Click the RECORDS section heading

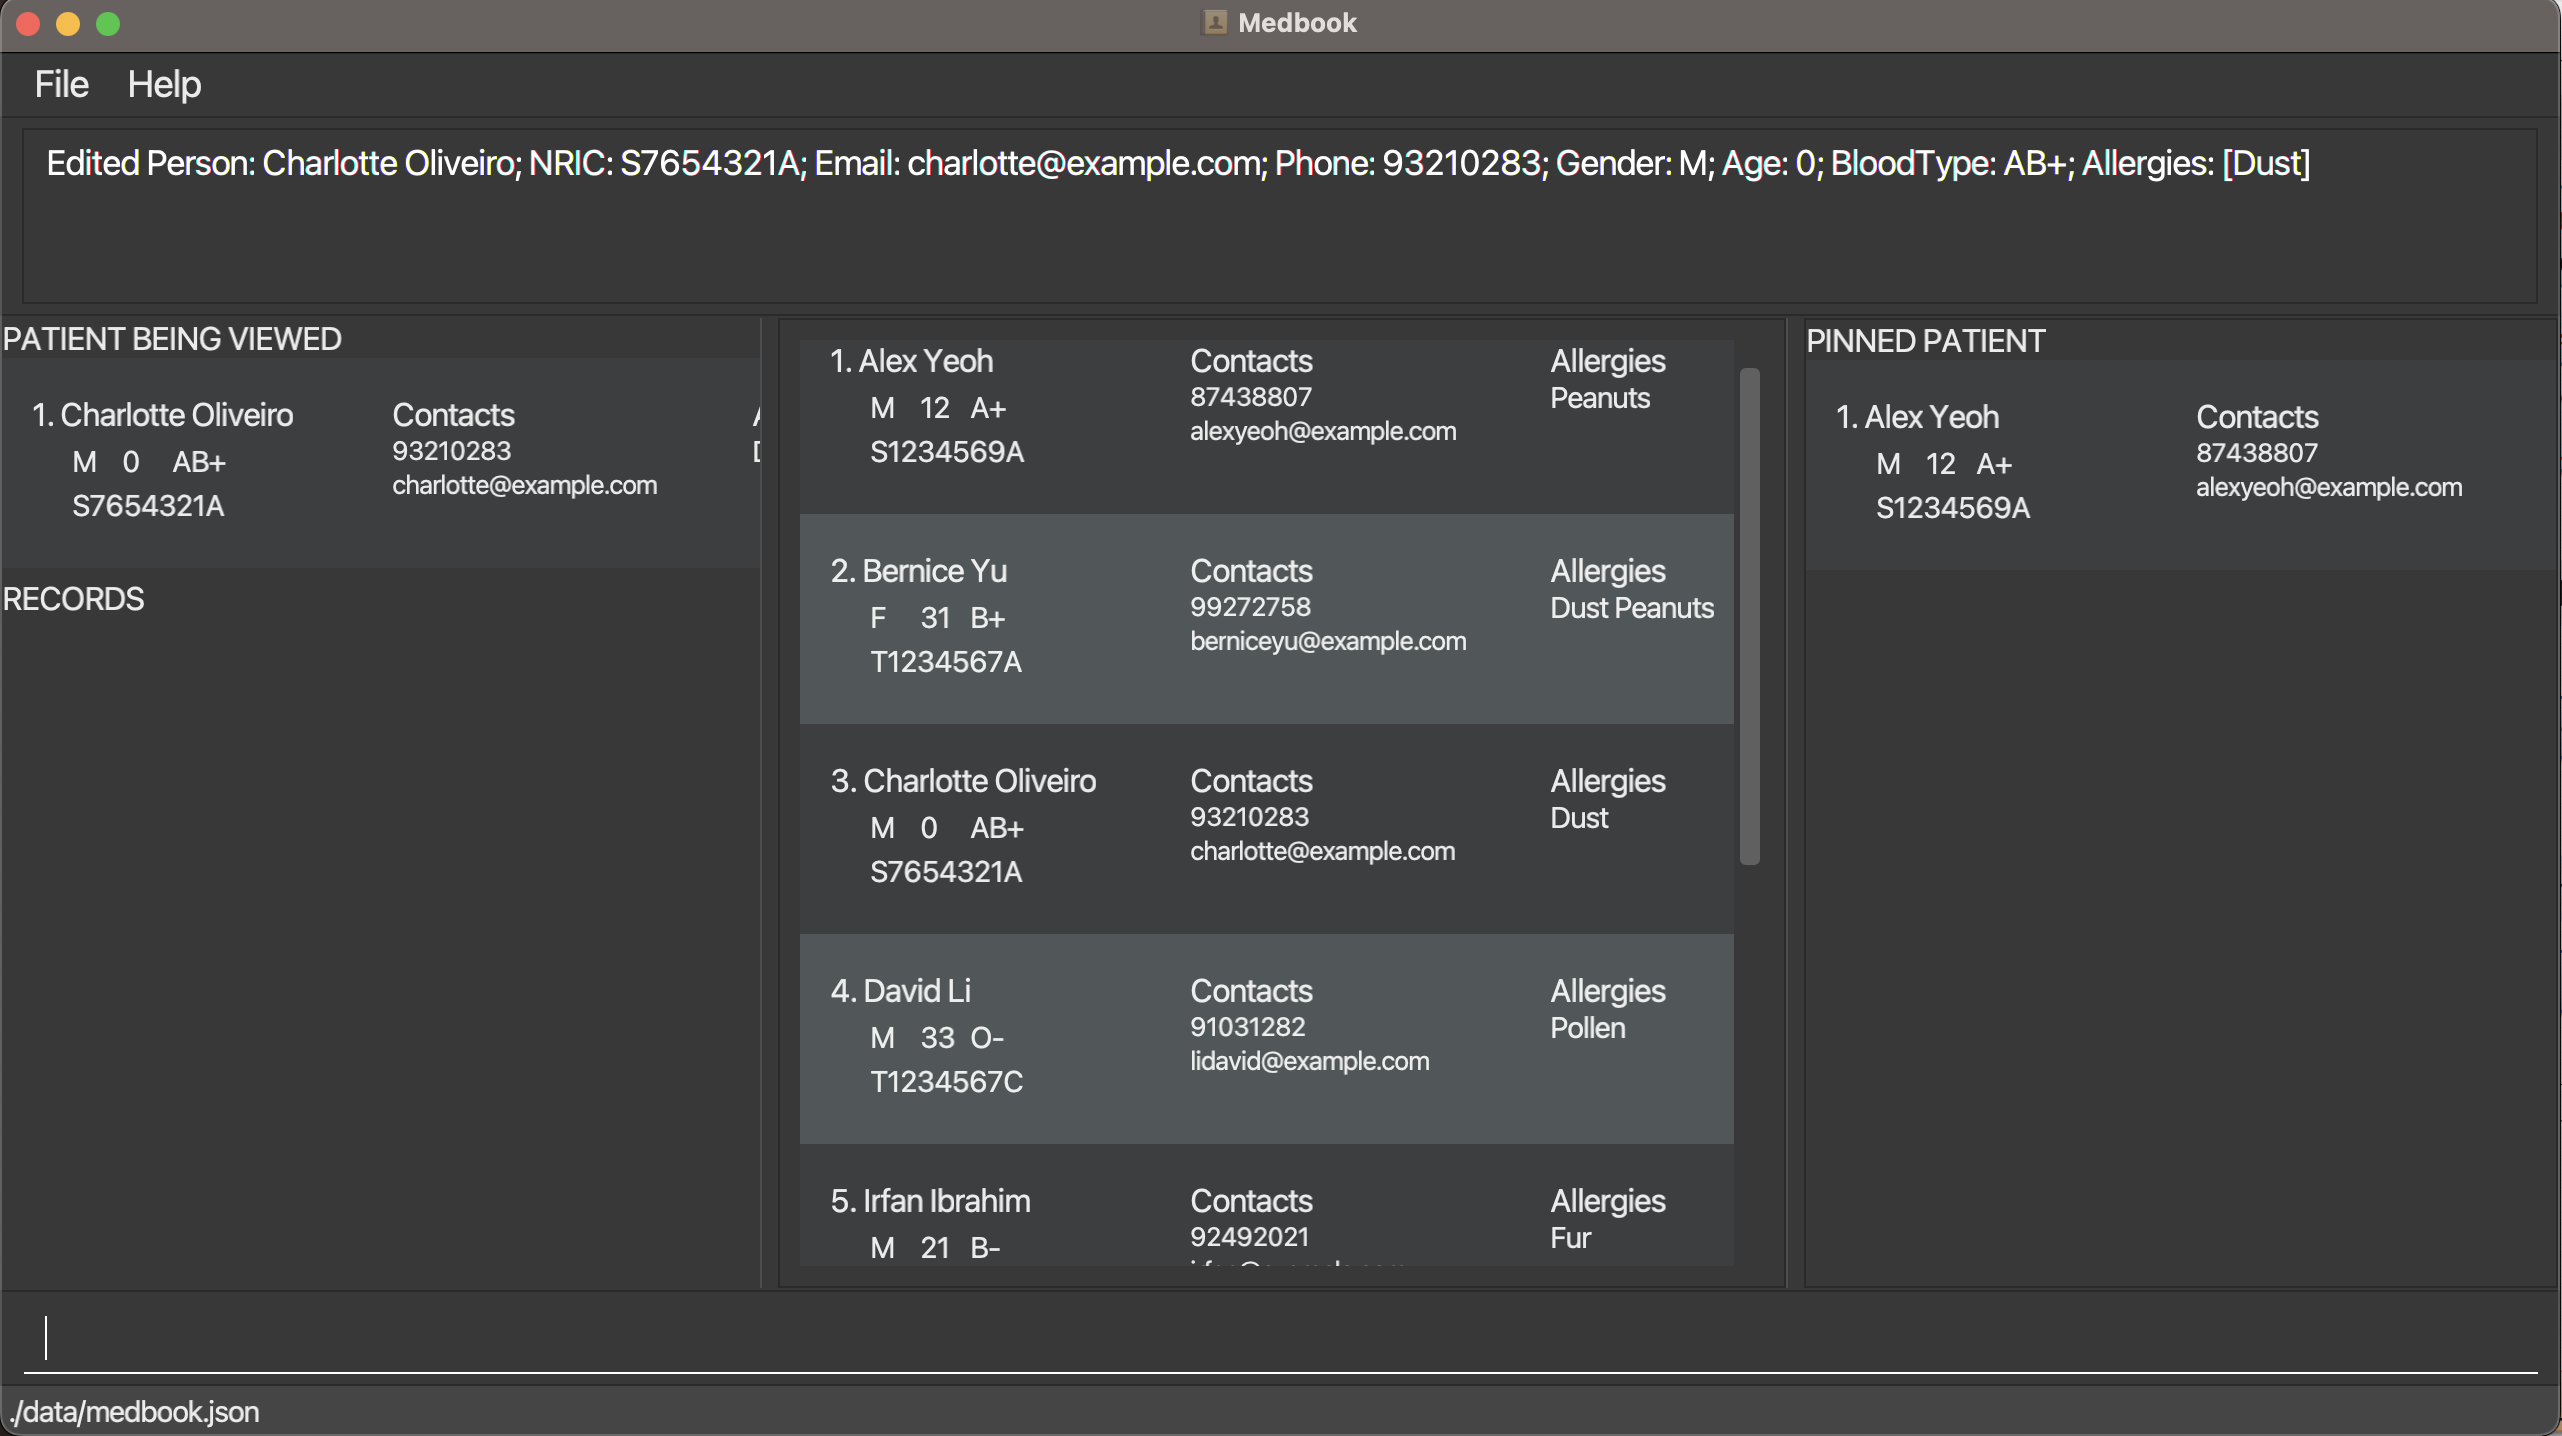pyautogui.click(x=73, y=599)
